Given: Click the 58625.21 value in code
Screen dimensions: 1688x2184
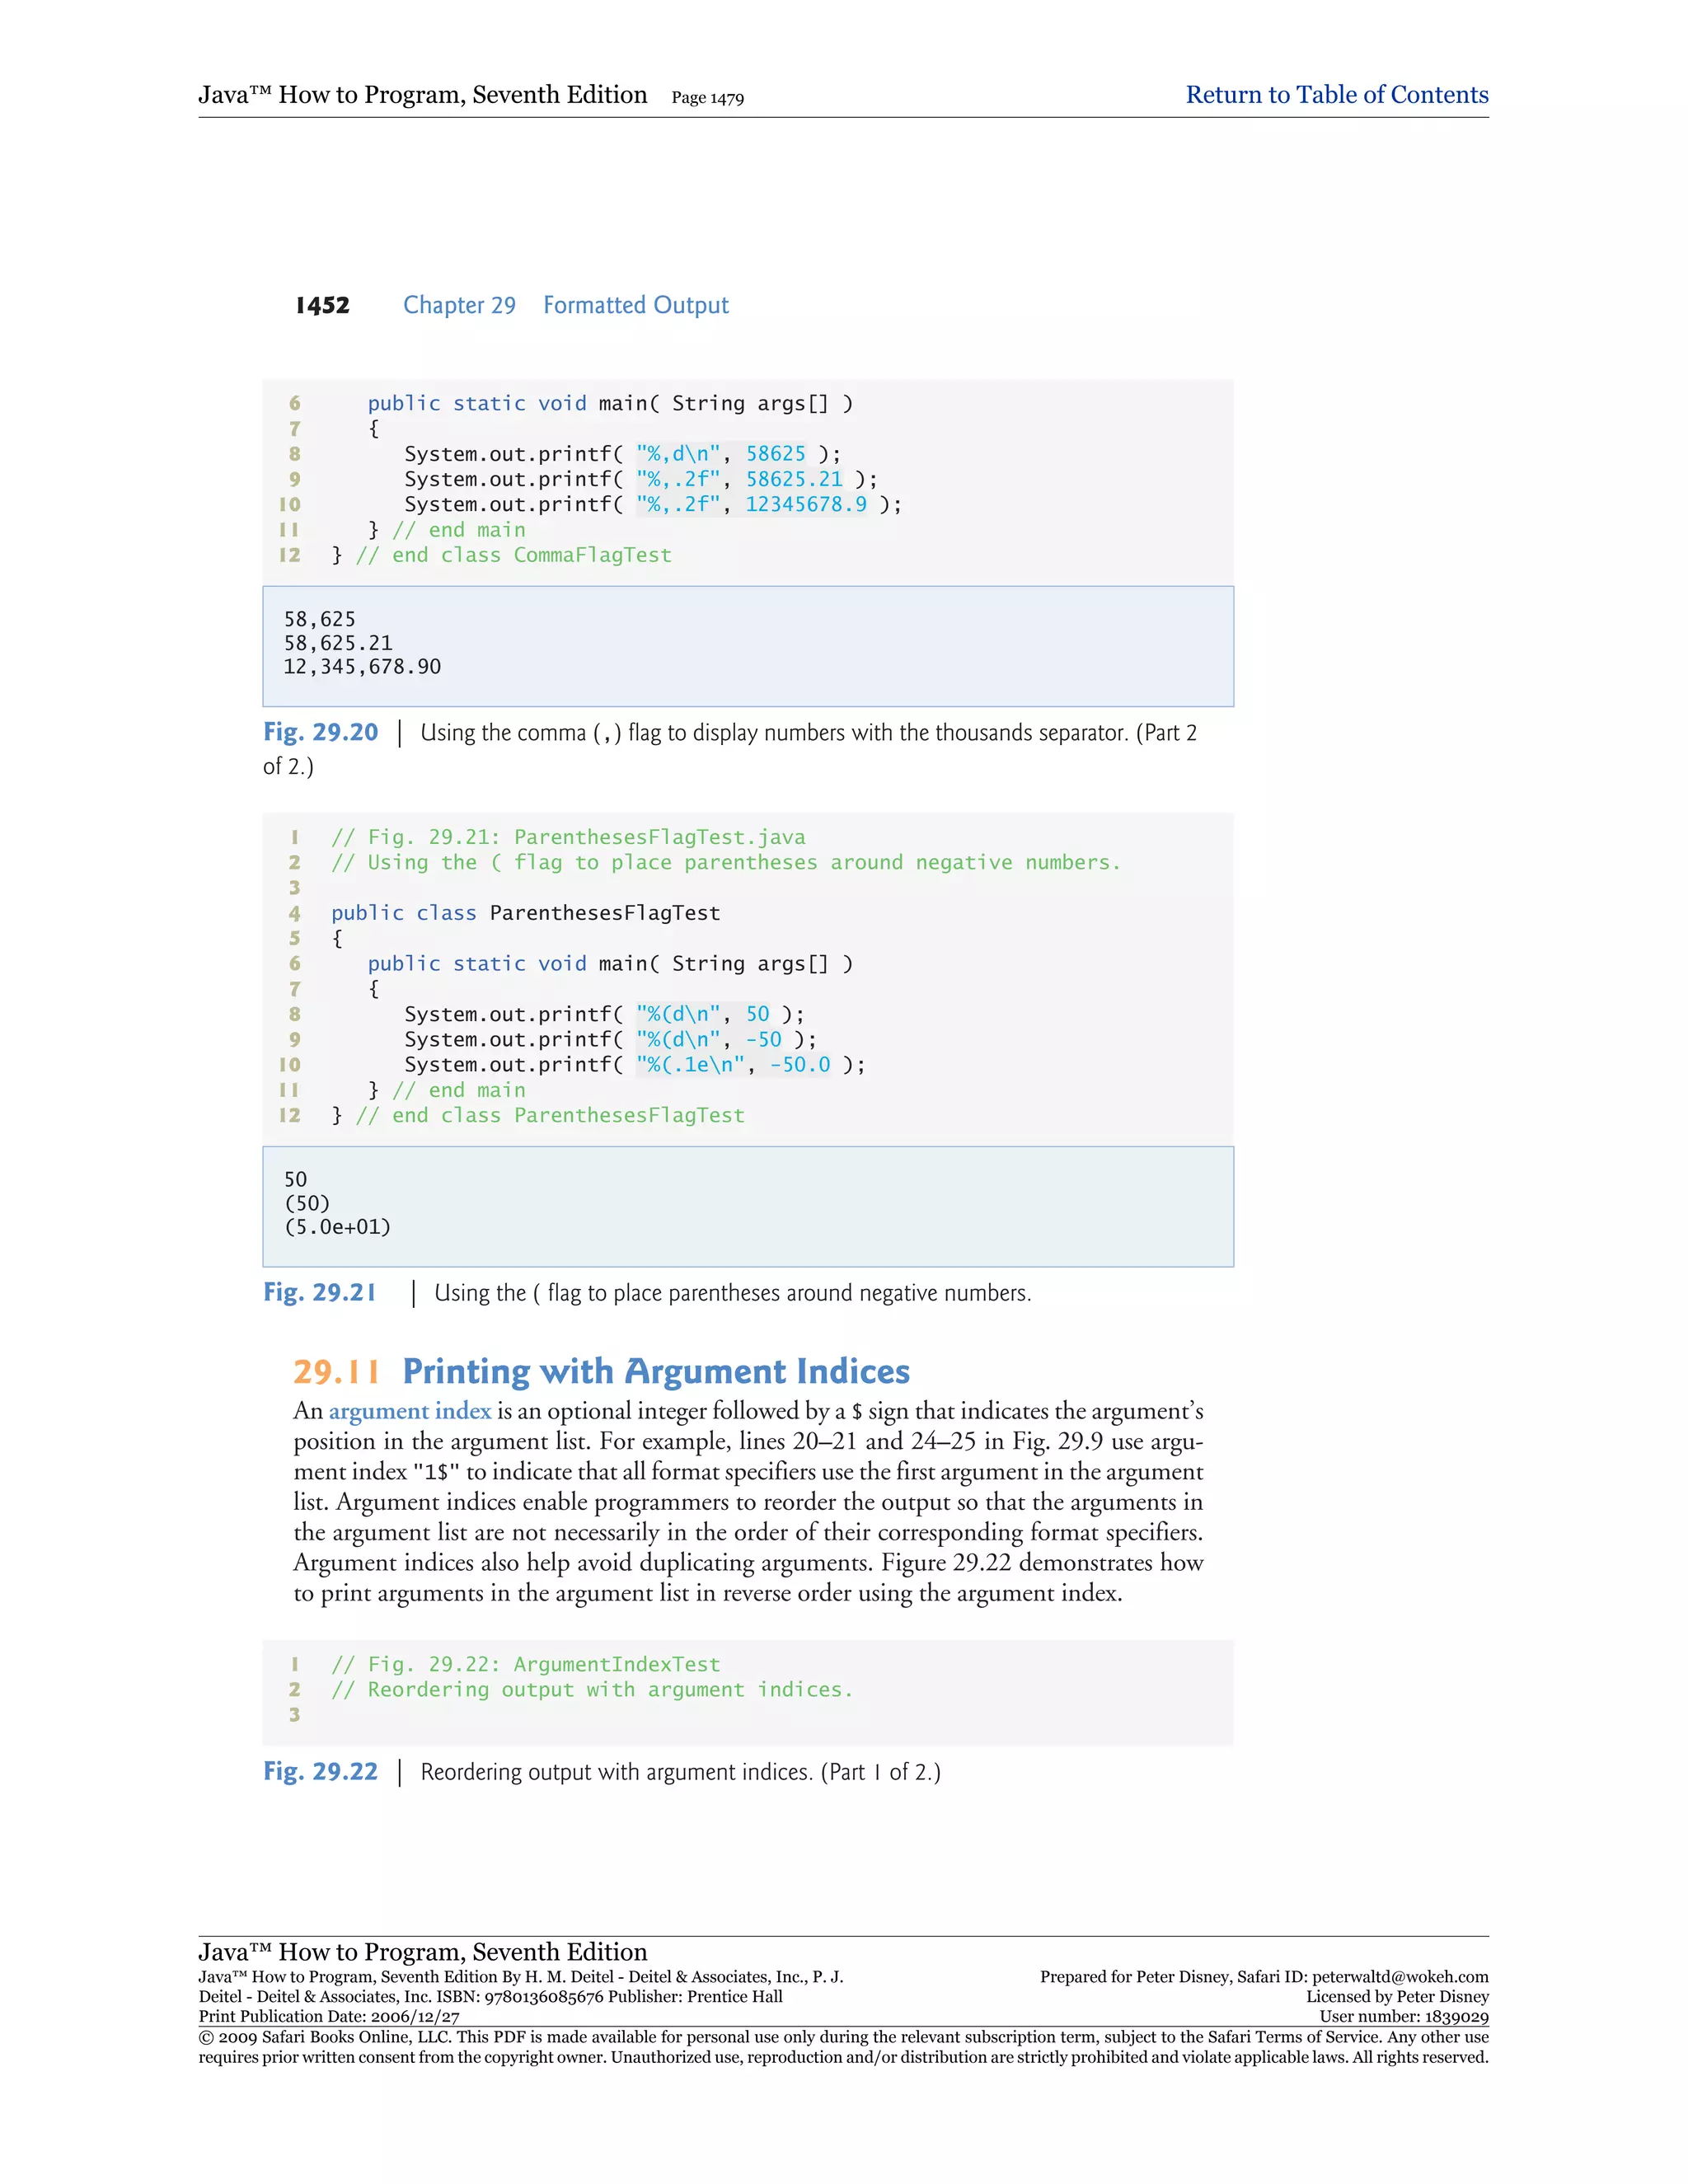Looking at the screenshot, I should tap(794, 479).
